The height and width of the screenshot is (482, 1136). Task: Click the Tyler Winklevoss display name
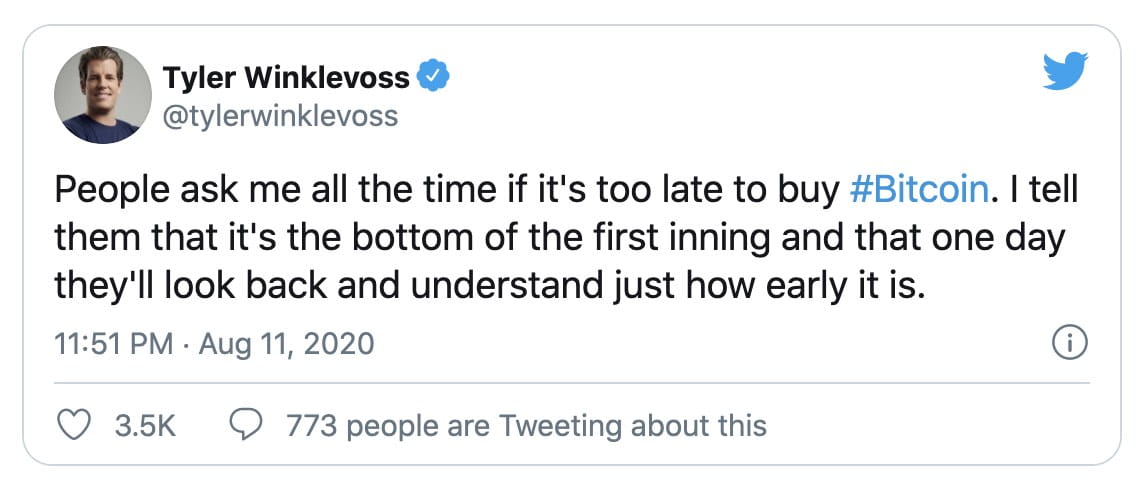coord(285,78)
